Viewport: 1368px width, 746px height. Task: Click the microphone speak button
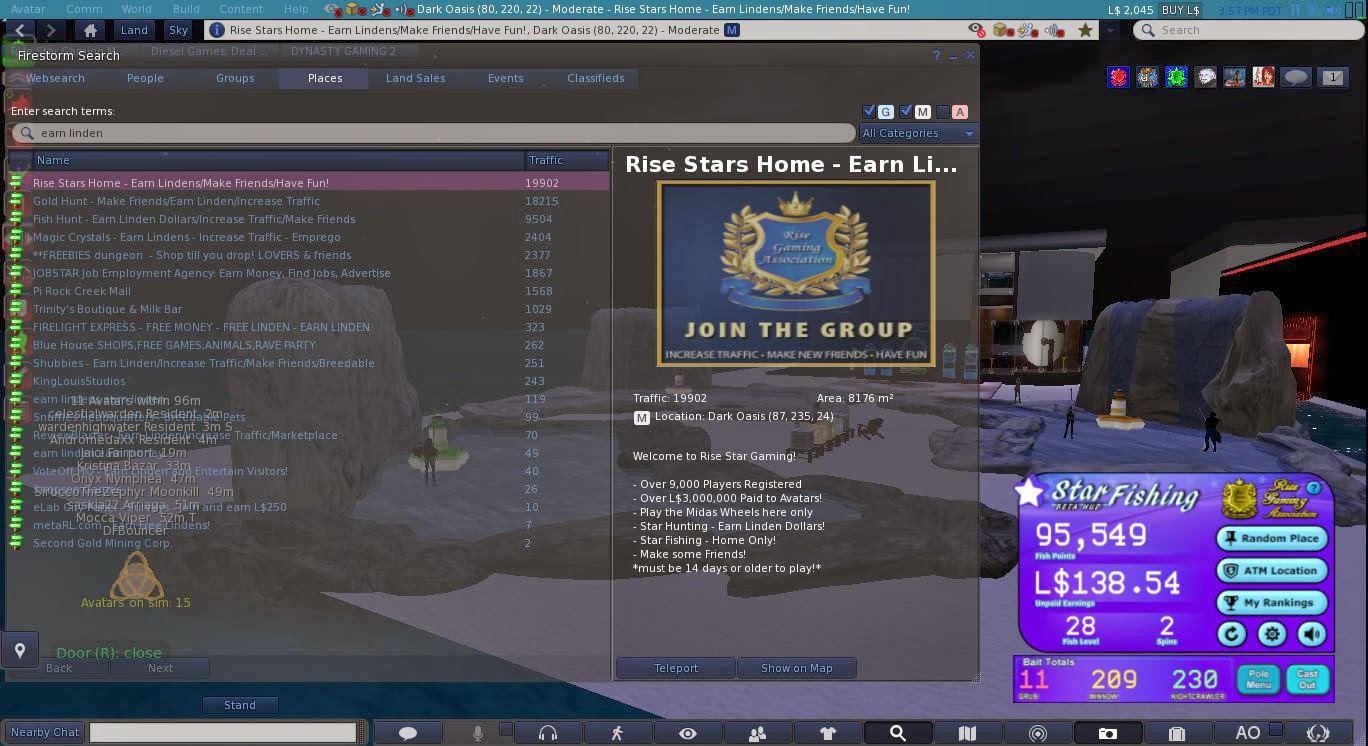(x=478, y=733)
